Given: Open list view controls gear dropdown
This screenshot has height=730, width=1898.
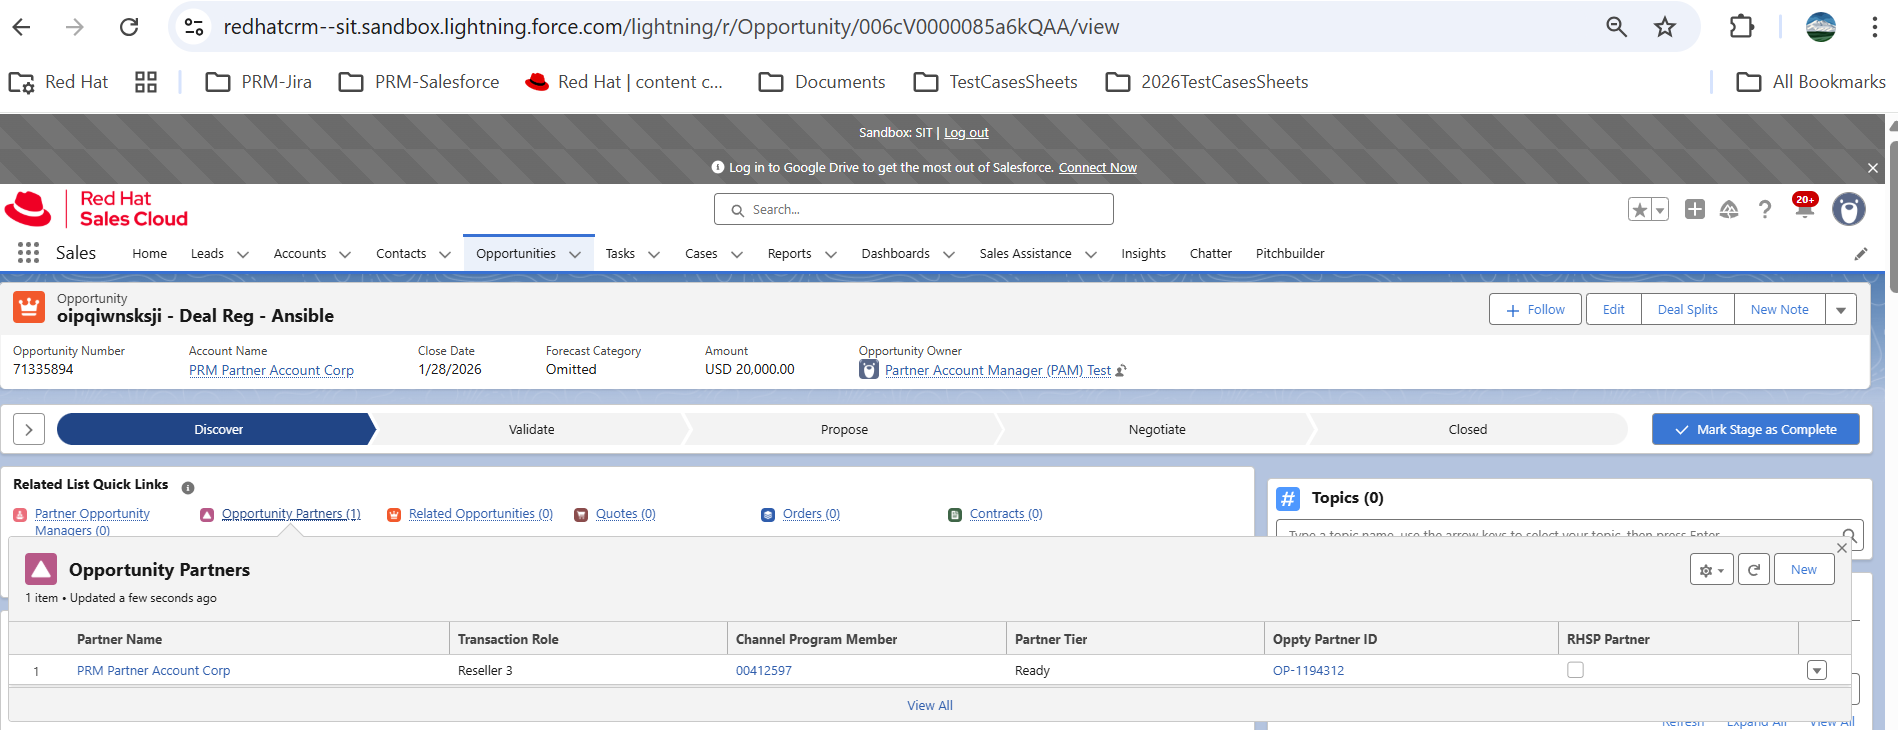Looking at the screenshot, I should click(x=1712, y=570).
